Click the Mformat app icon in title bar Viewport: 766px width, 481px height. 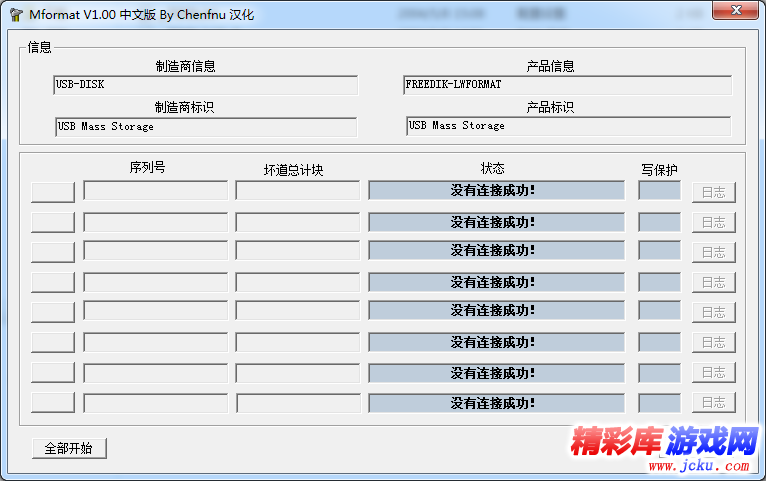pyautogui.click(x=16, y=15)
